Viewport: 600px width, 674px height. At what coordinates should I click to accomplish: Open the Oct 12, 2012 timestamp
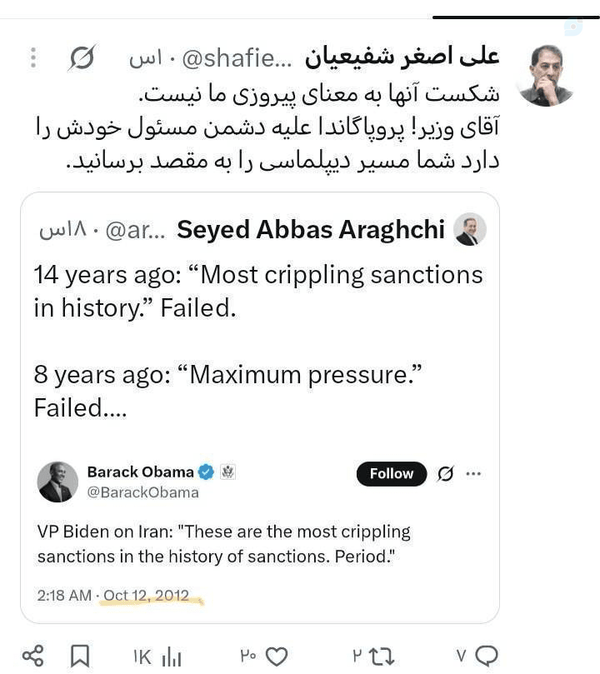point(146,595)
